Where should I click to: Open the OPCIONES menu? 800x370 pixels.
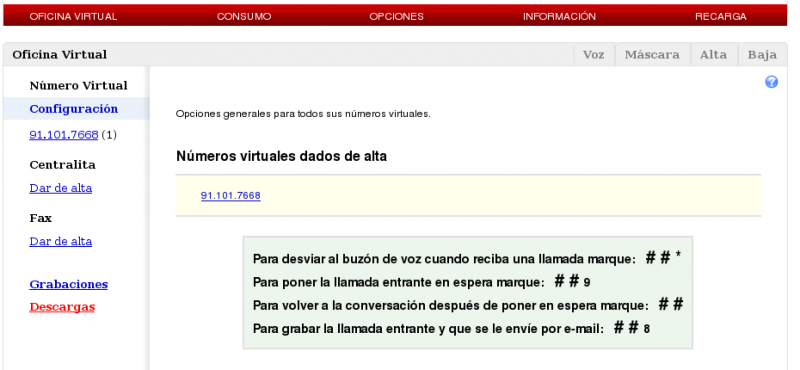[x=396, y=16]
